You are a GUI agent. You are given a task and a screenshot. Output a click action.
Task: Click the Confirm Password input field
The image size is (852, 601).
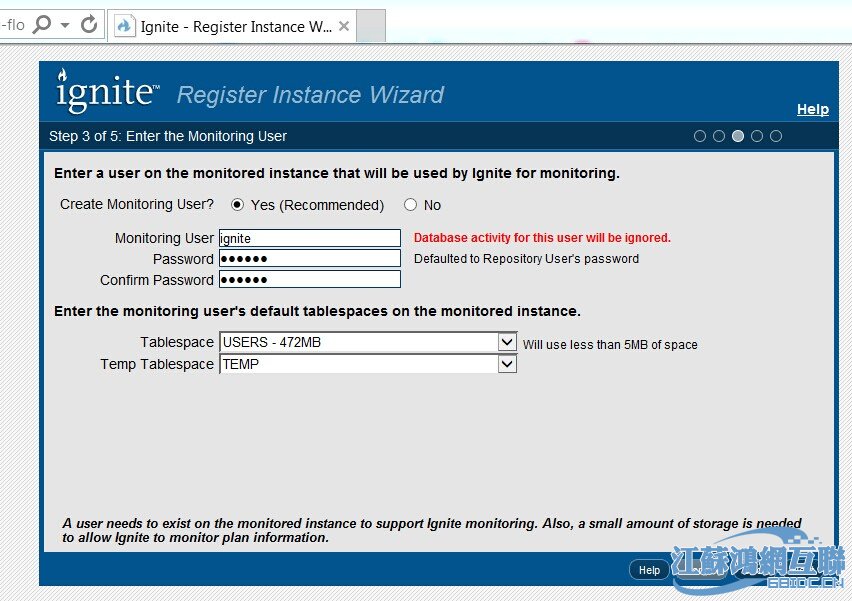point(310,279)
